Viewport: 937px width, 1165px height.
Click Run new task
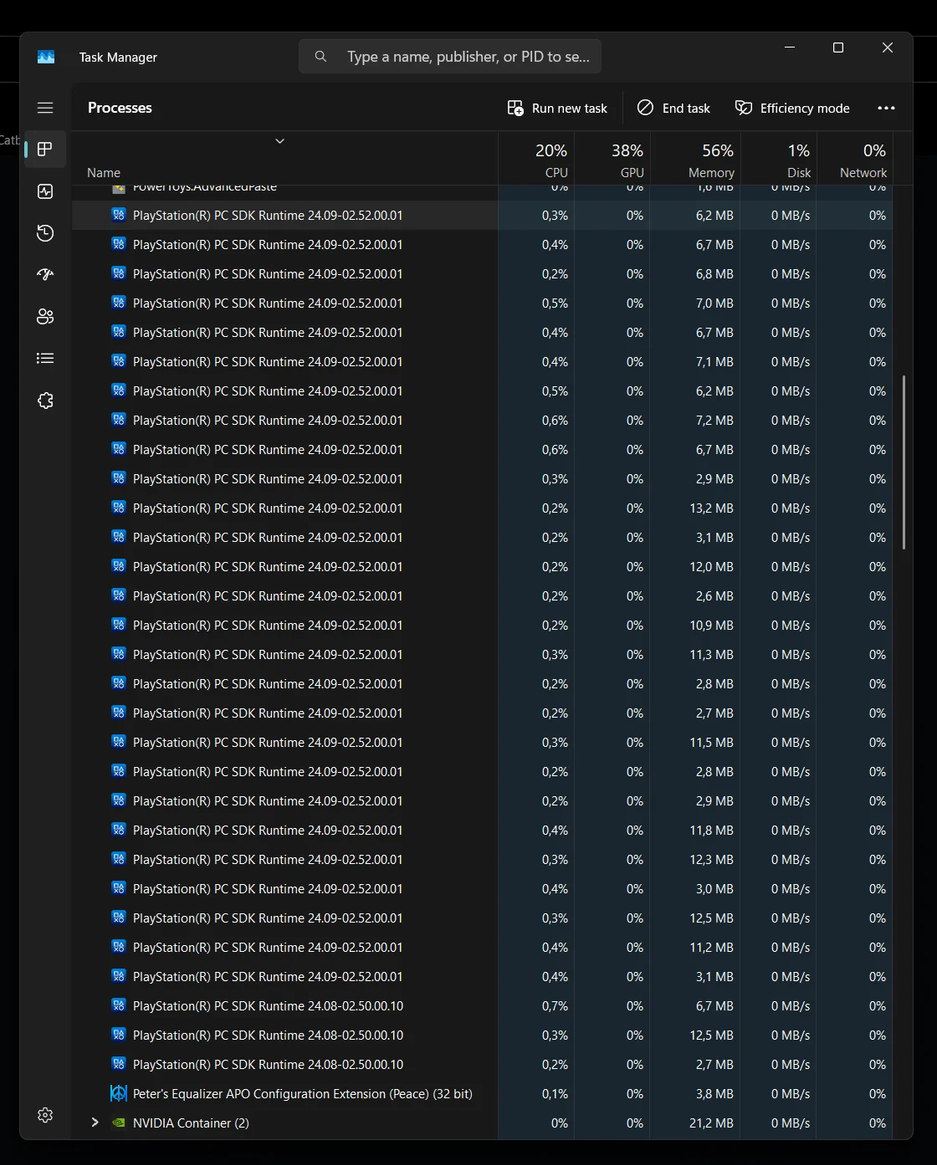pos(557,108)
